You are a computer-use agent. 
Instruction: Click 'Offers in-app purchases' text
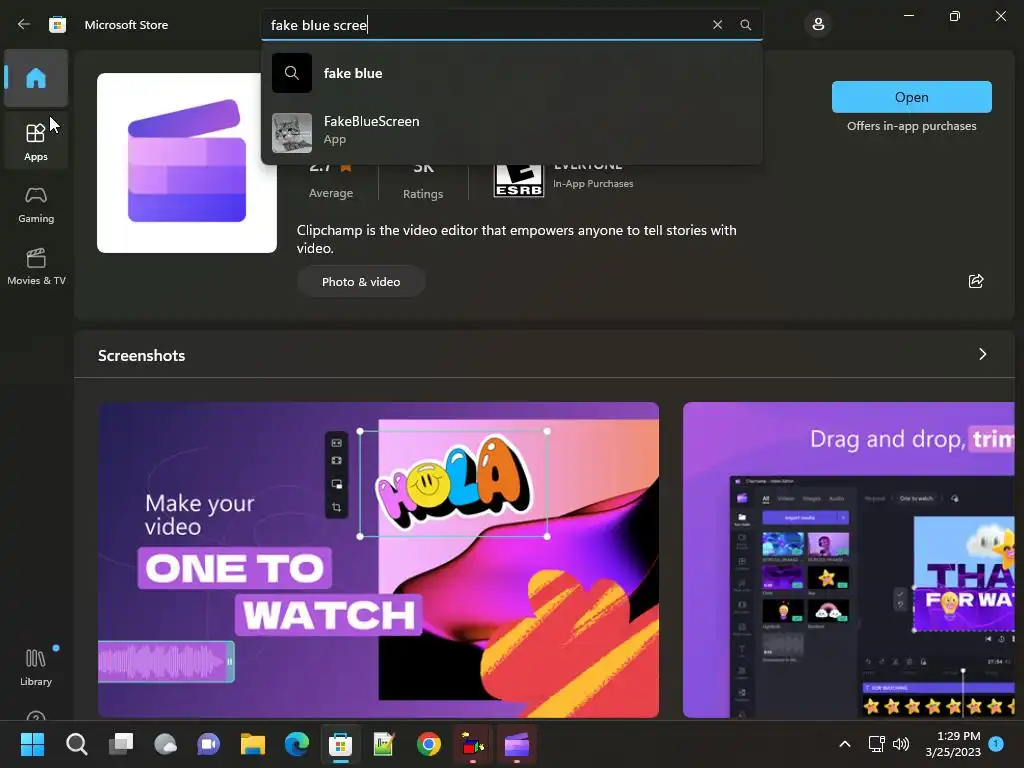pos(912,126)
